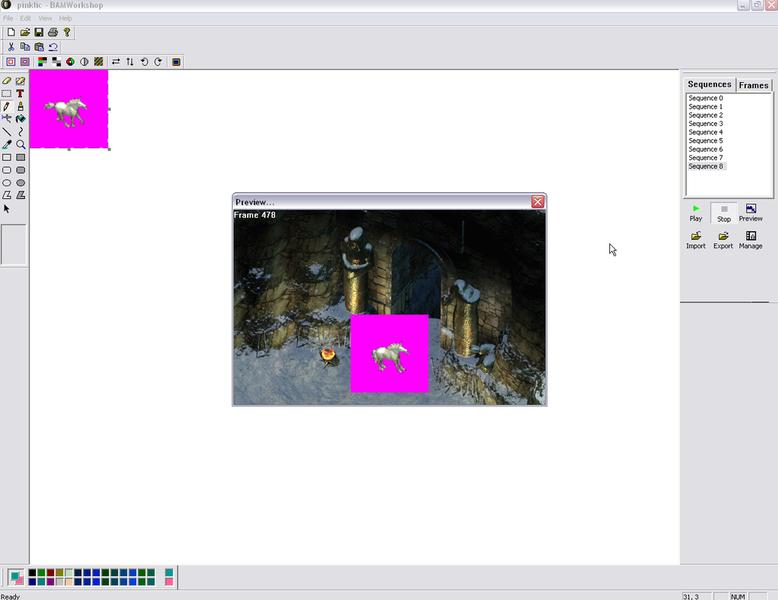The height and width of the screenshot is (600, 778).
Task: Open the Edit menu
Action: click(x=25, y=18)
